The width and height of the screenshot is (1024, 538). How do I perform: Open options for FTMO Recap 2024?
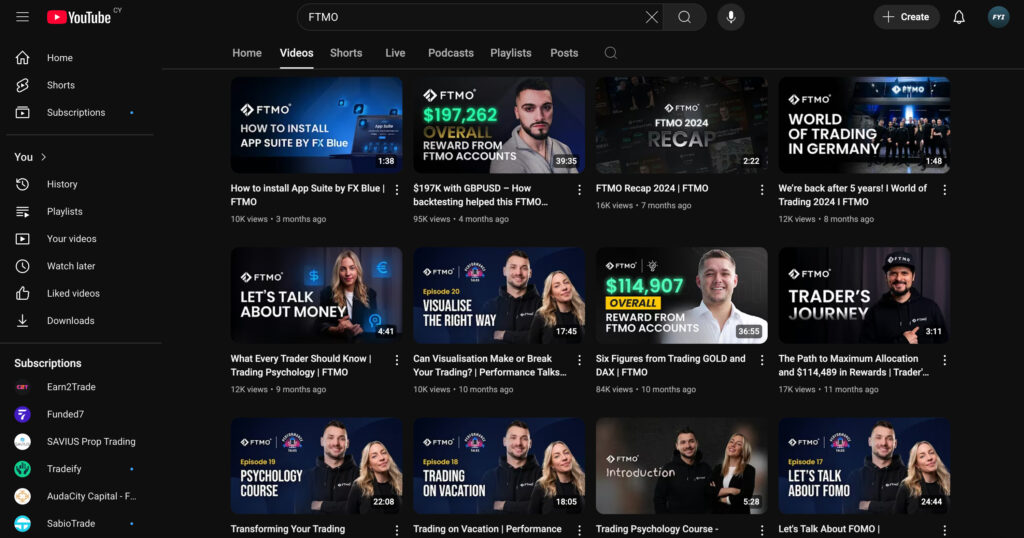pos(761,190)
